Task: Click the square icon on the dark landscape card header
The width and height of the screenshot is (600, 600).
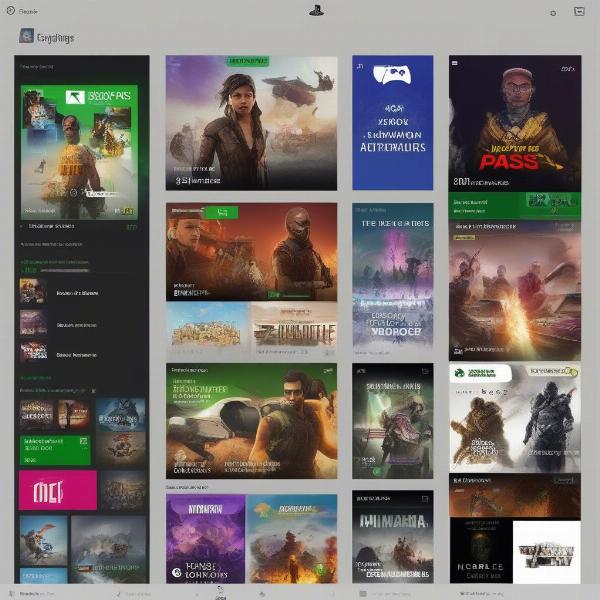Action: (425, 499)
